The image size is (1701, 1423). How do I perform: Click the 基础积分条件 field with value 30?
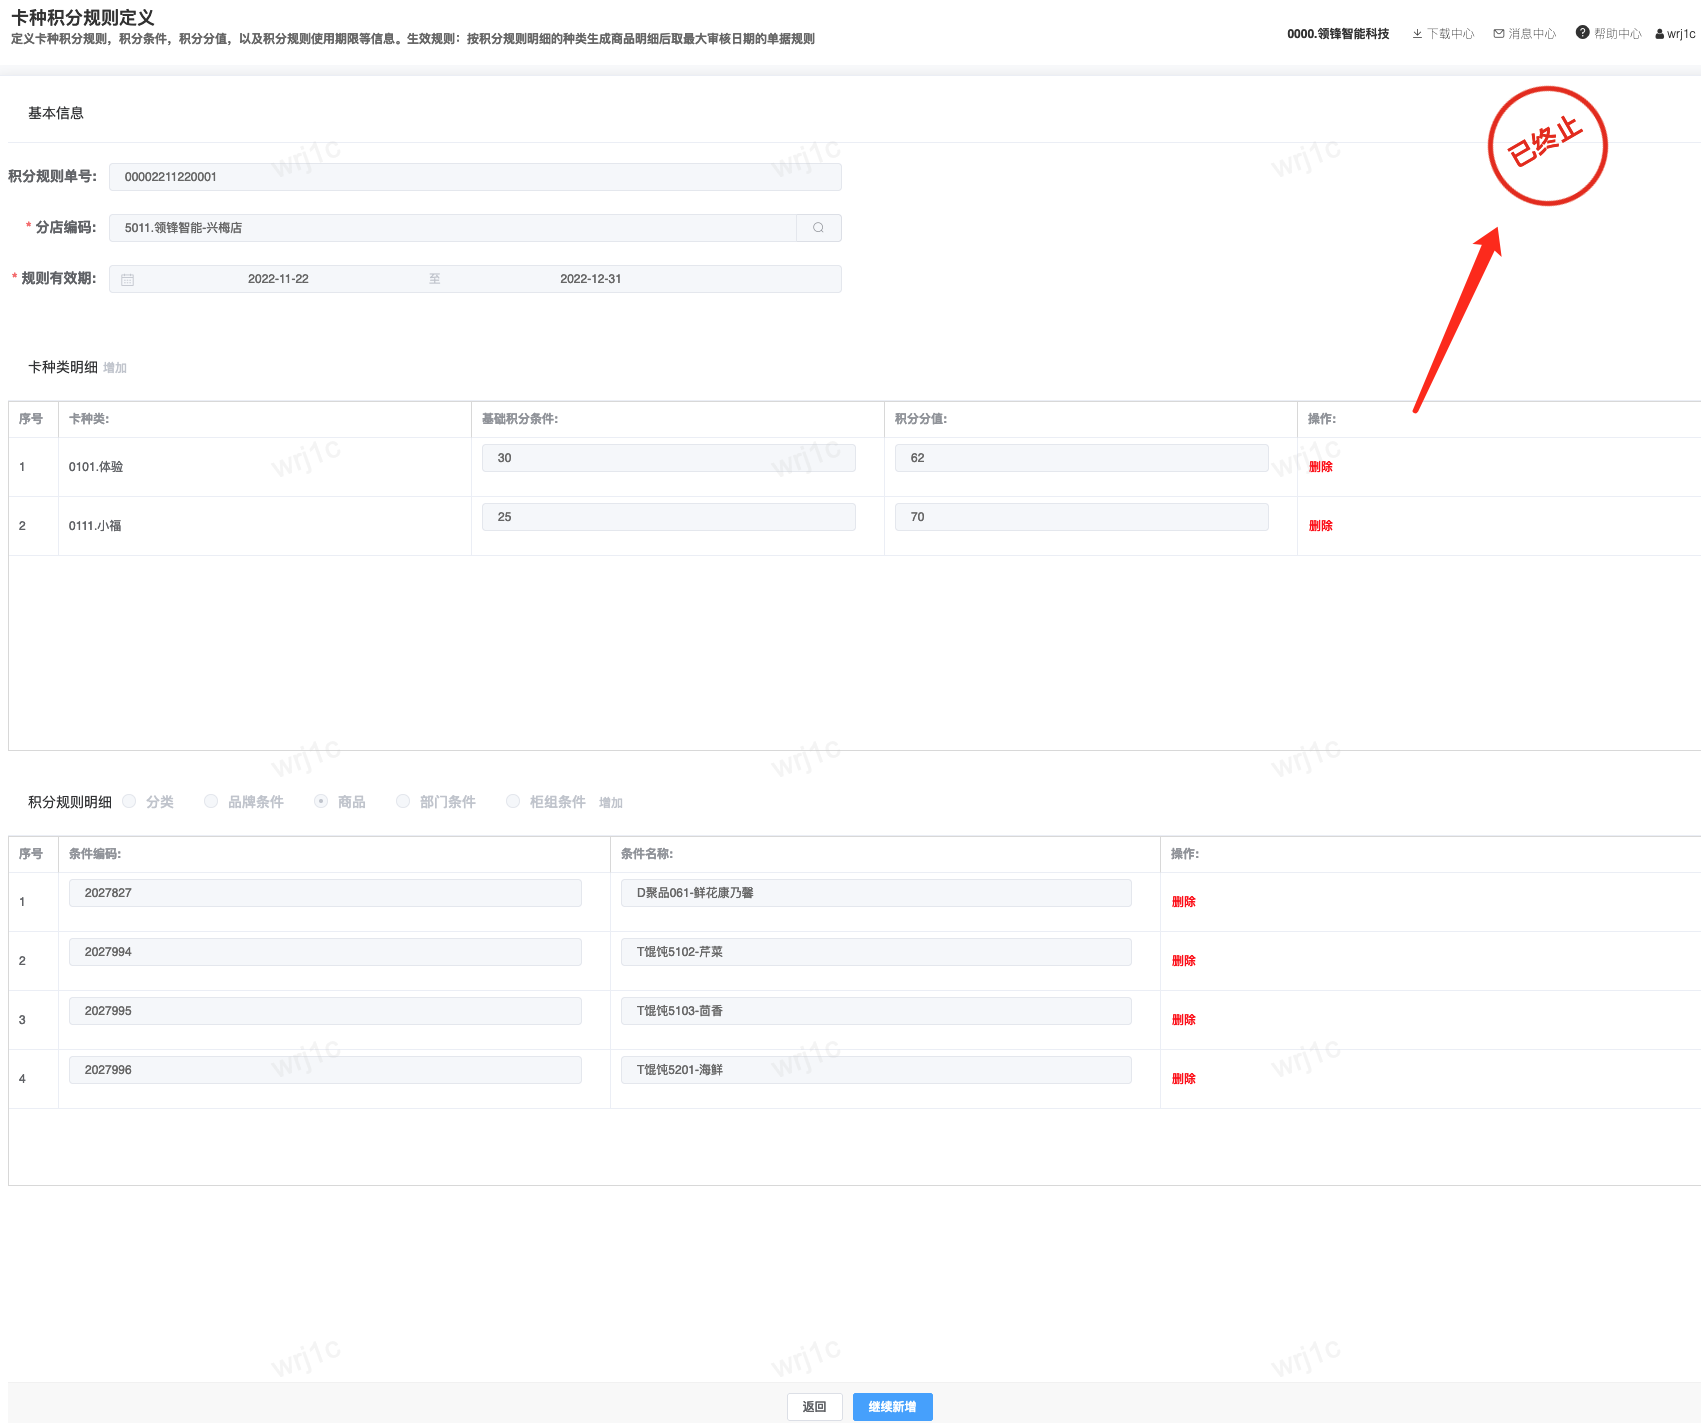pyautogui.click(x=669, y=458)
